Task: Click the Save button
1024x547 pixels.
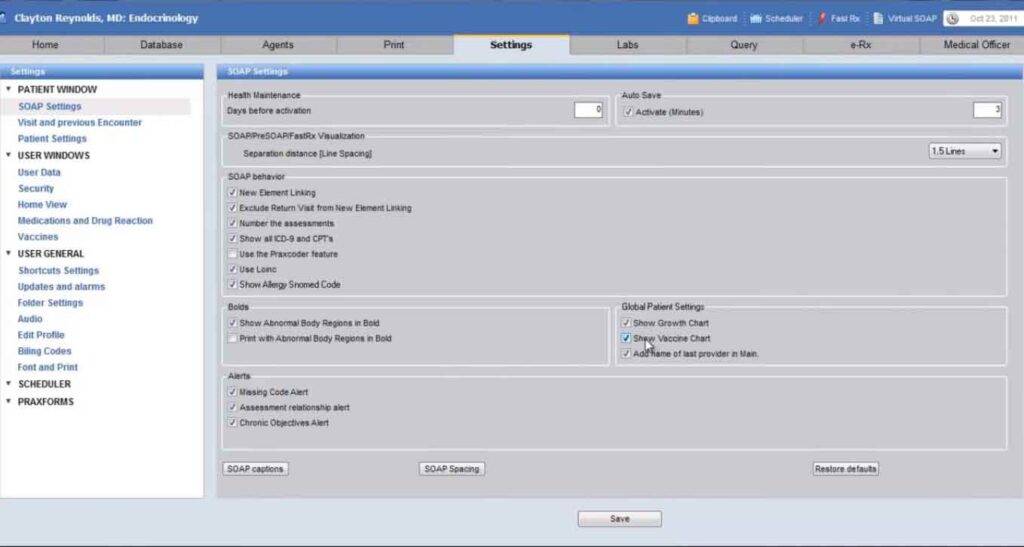Action: click(x=620, y=519)
